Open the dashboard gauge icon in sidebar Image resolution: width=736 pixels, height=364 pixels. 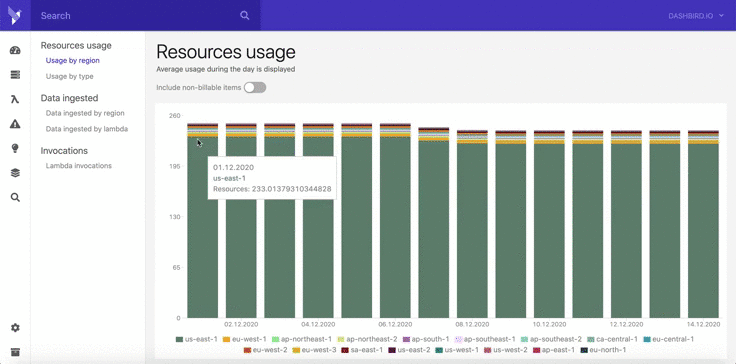click(x=15, y=51)
